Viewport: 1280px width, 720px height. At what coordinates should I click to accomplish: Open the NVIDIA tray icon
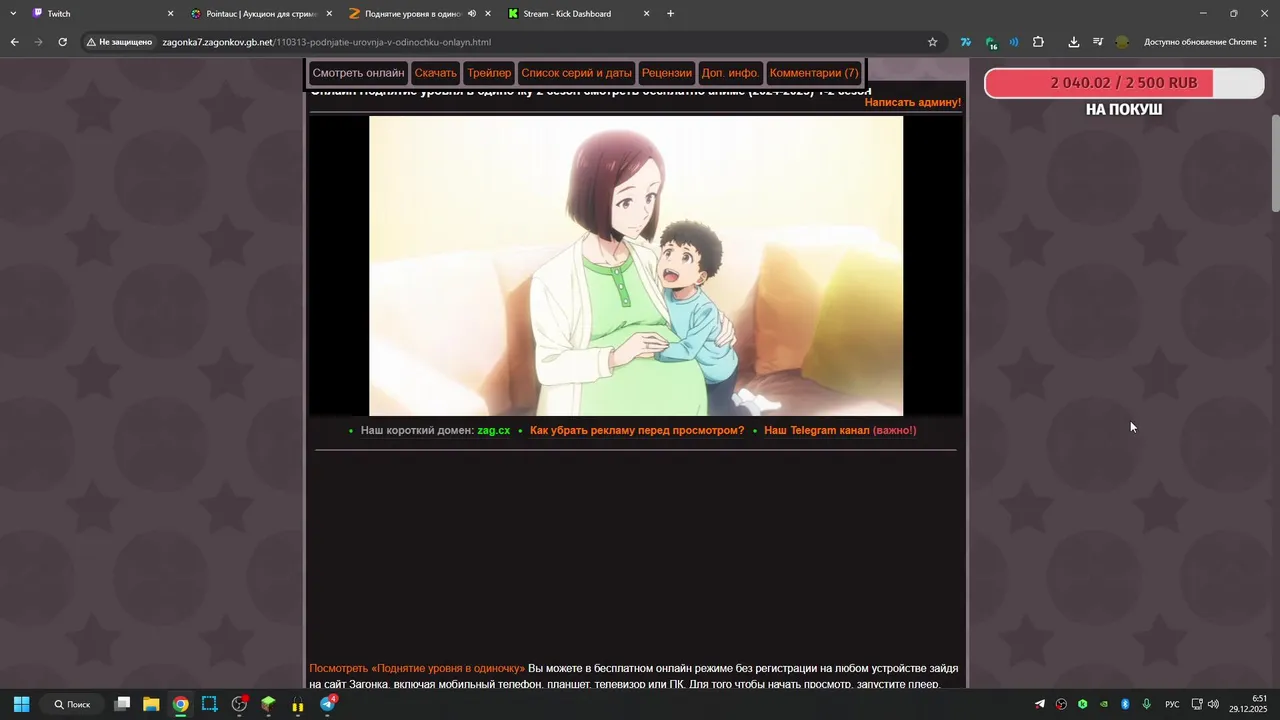[1103, 704]
